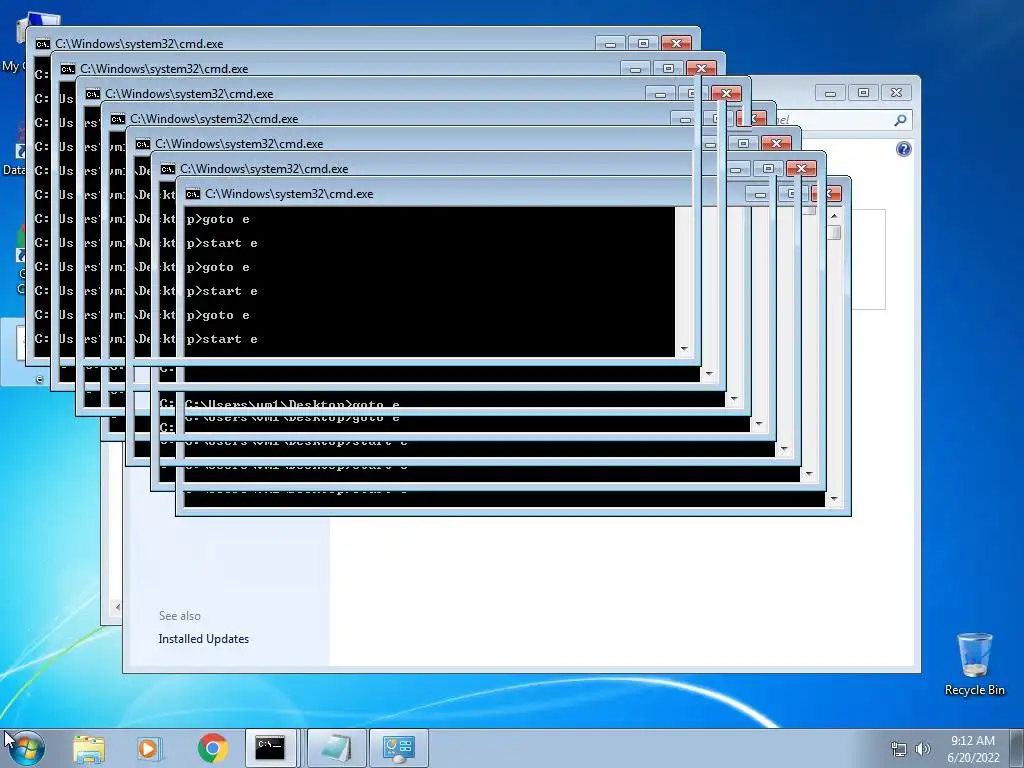Click the sixth cmd.exe window title icon

167,168
